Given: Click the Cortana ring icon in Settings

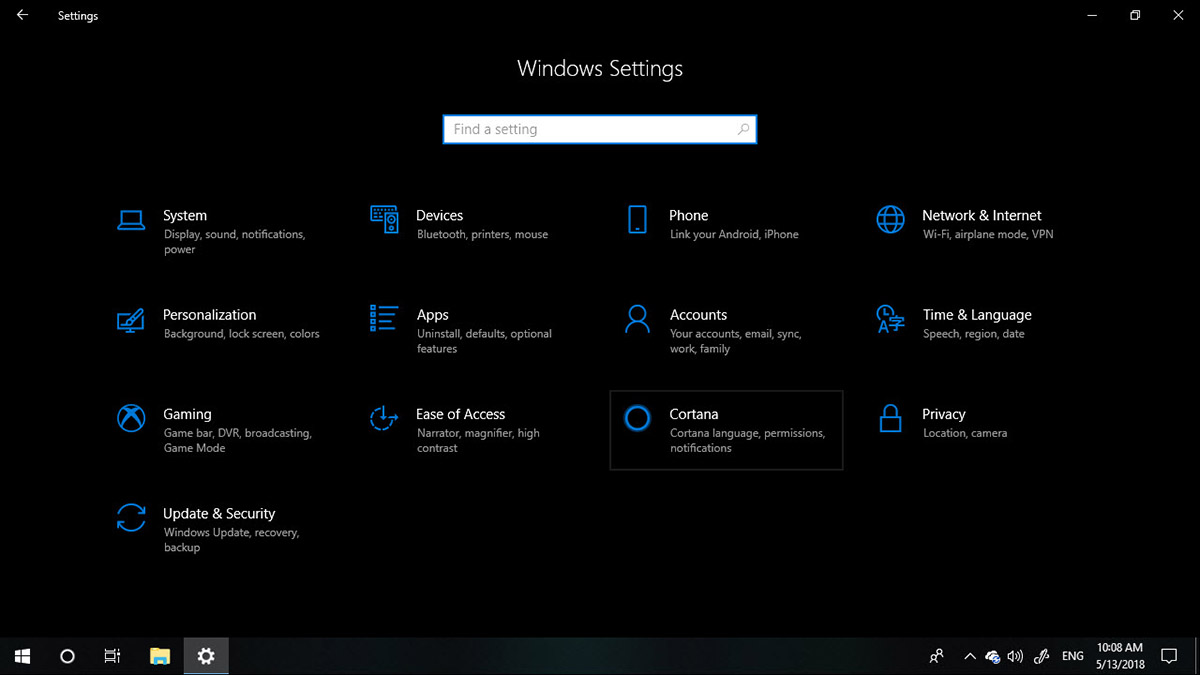Looking at the screenshot, I should click(637, 418).
